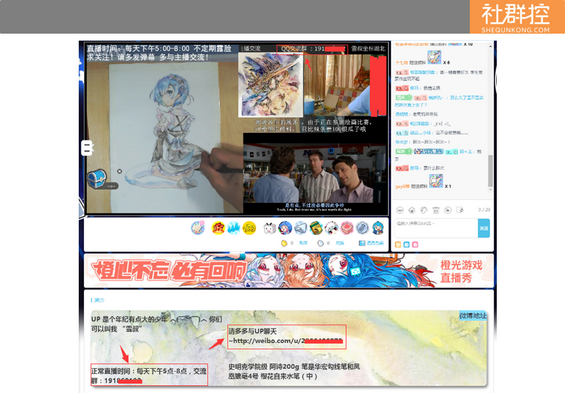This screenshot has height=393, width=565.
Task: Choose the red-and-yellow character gift icon
Action: pyautogui.click(x=218, y=228)
